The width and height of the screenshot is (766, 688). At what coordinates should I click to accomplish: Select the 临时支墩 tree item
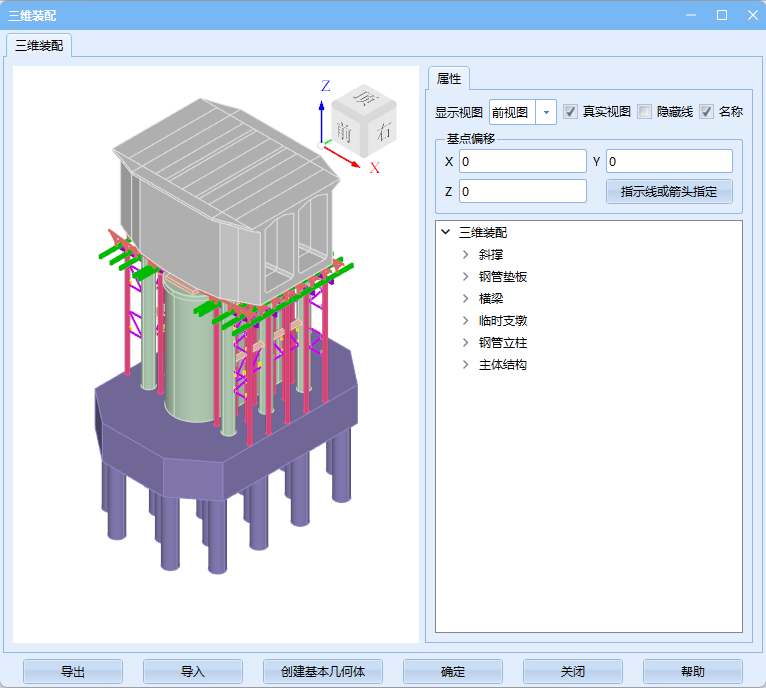503,321
